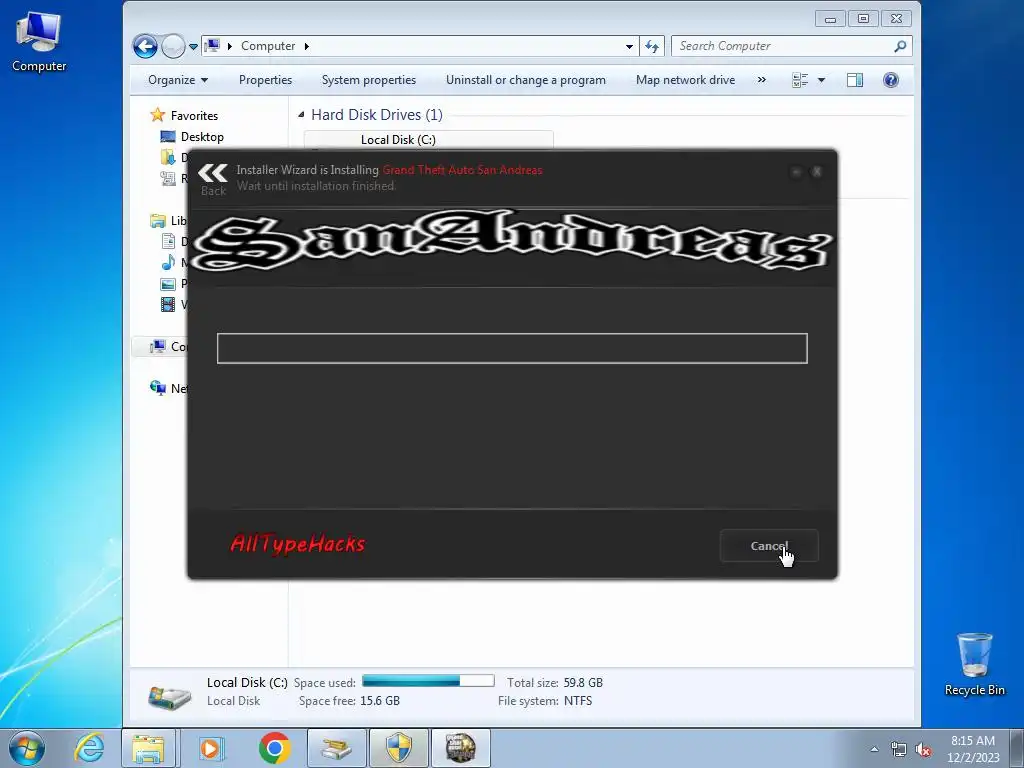
Task: Show hidden tray icons arrow
Action: tap(874, 749)
